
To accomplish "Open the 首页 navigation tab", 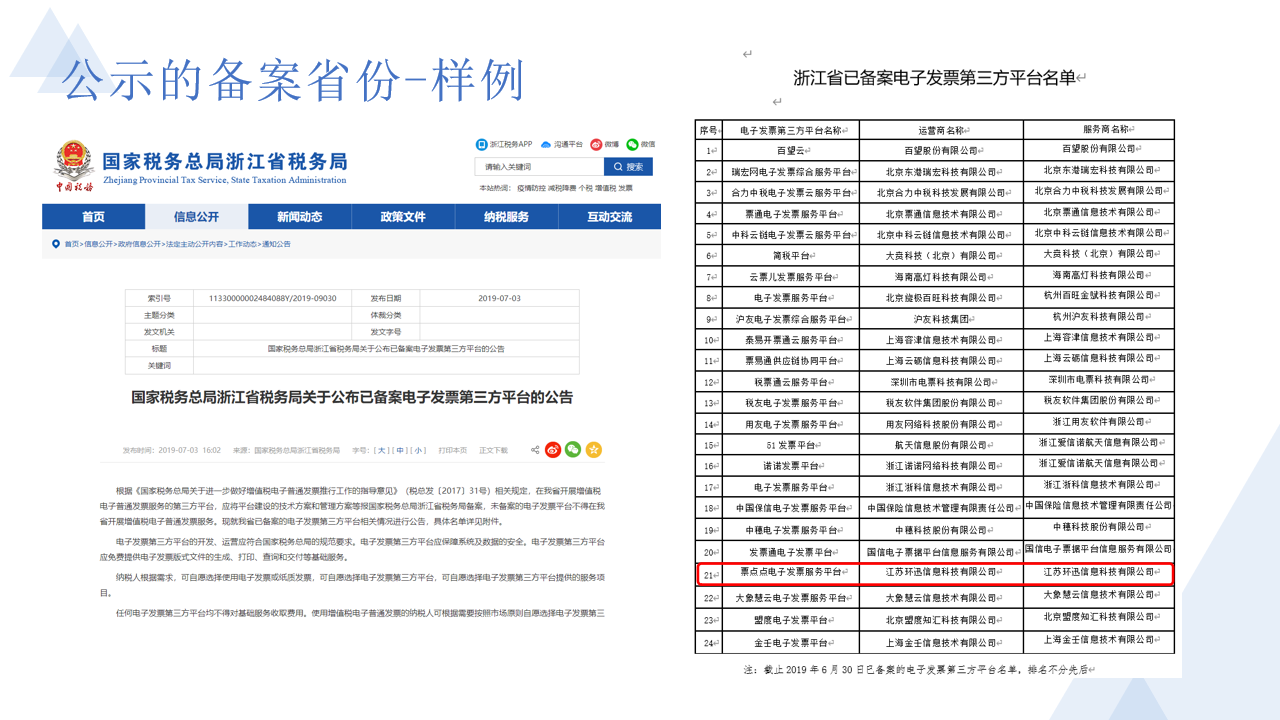I will click(x=93, y=217).
